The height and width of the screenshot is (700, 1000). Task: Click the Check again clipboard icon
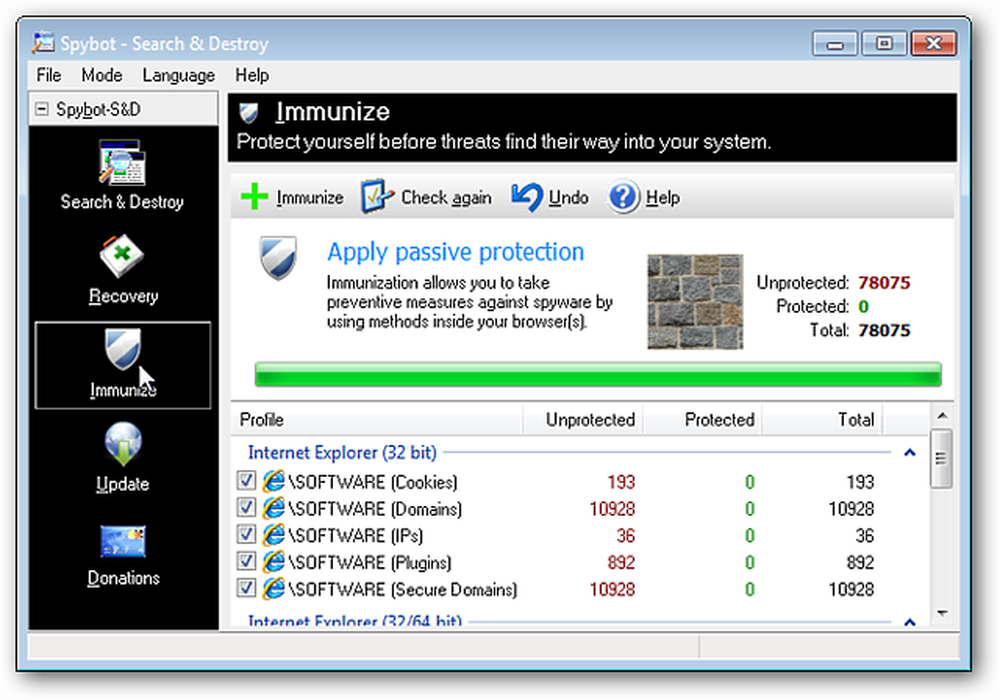click(376, 196)
